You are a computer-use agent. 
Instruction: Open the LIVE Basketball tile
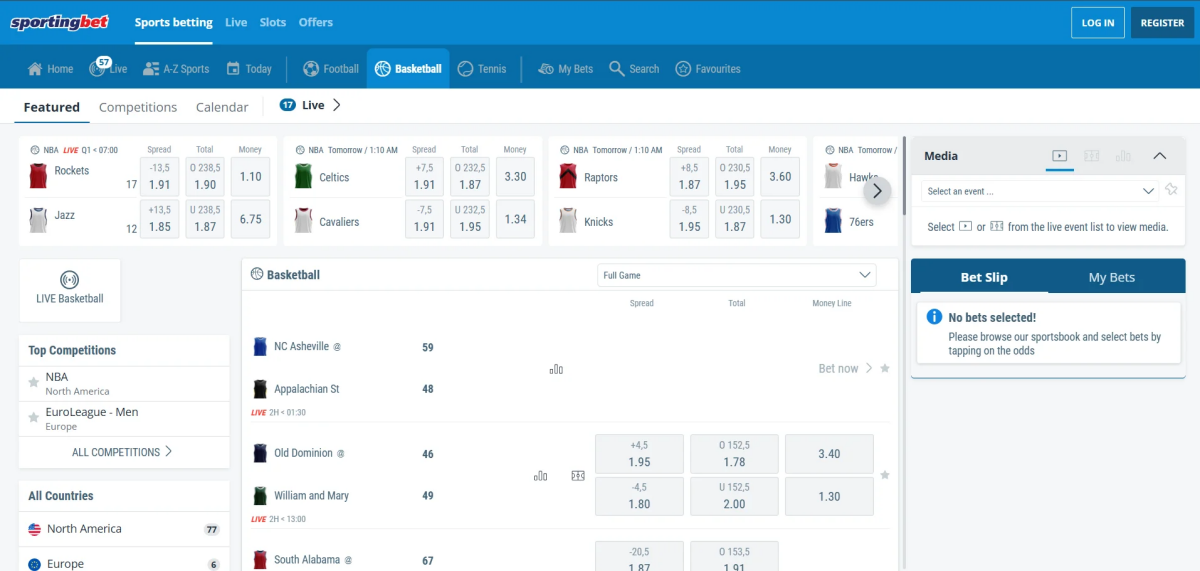[70, 289]
